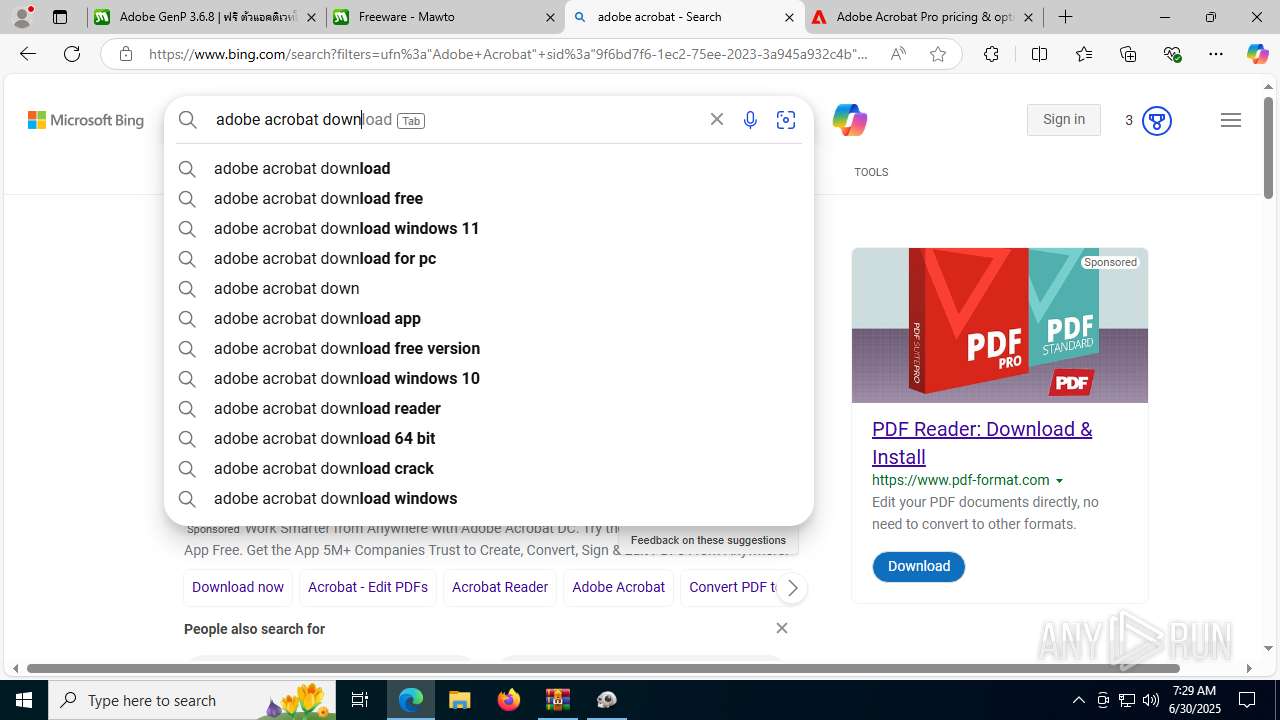
Task: Open TOOLS search filter menu
Action: (871, 172)
